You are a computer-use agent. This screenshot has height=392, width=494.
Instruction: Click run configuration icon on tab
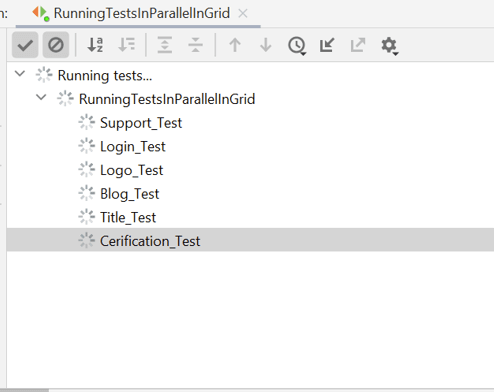click(41, 14)
